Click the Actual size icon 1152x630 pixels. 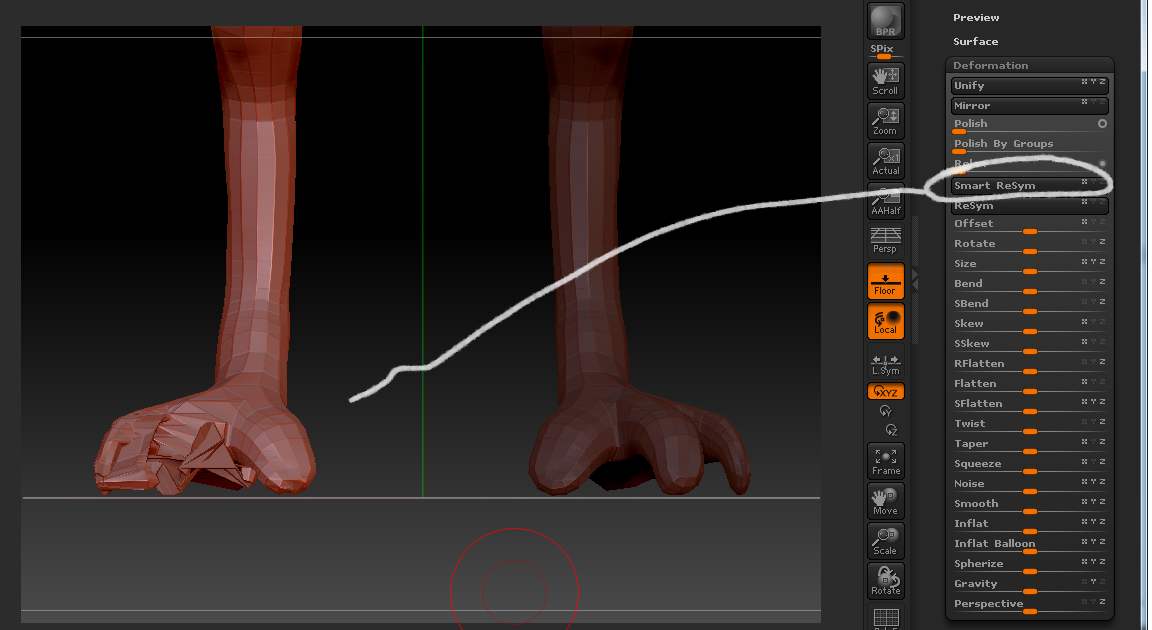[884, 160]
